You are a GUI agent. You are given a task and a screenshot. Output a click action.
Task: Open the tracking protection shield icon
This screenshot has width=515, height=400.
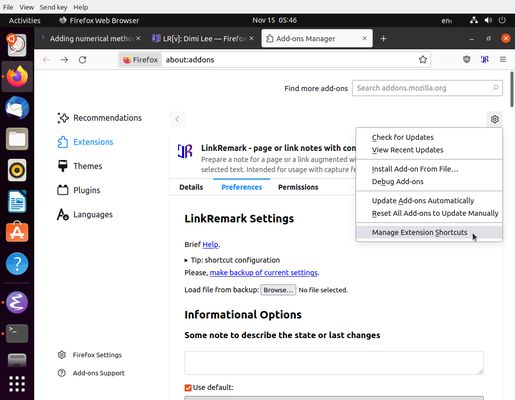click(466, 59)
